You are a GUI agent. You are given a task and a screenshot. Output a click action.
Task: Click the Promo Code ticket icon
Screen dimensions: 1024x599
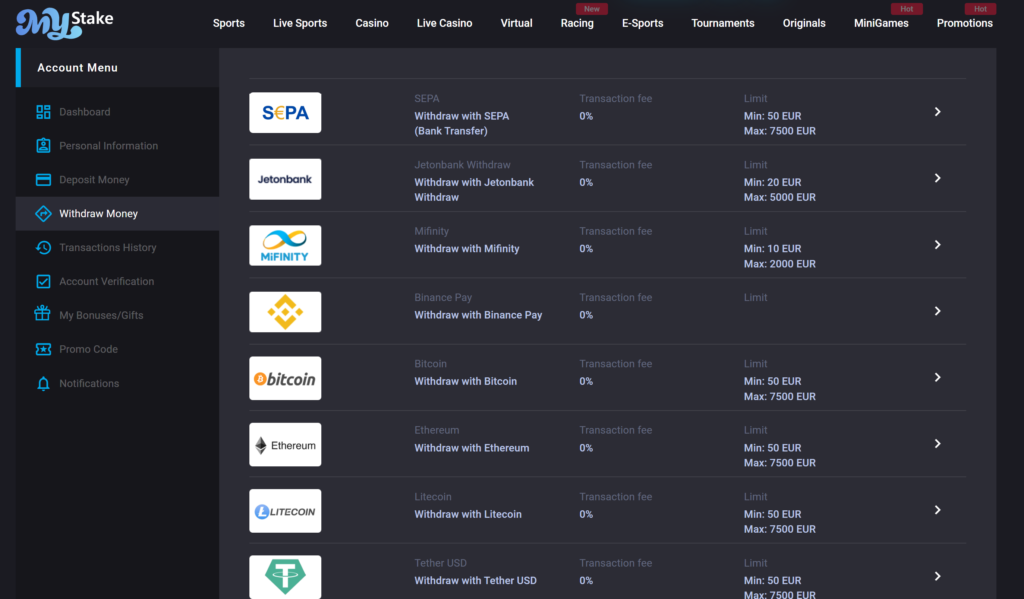[43, 349]
